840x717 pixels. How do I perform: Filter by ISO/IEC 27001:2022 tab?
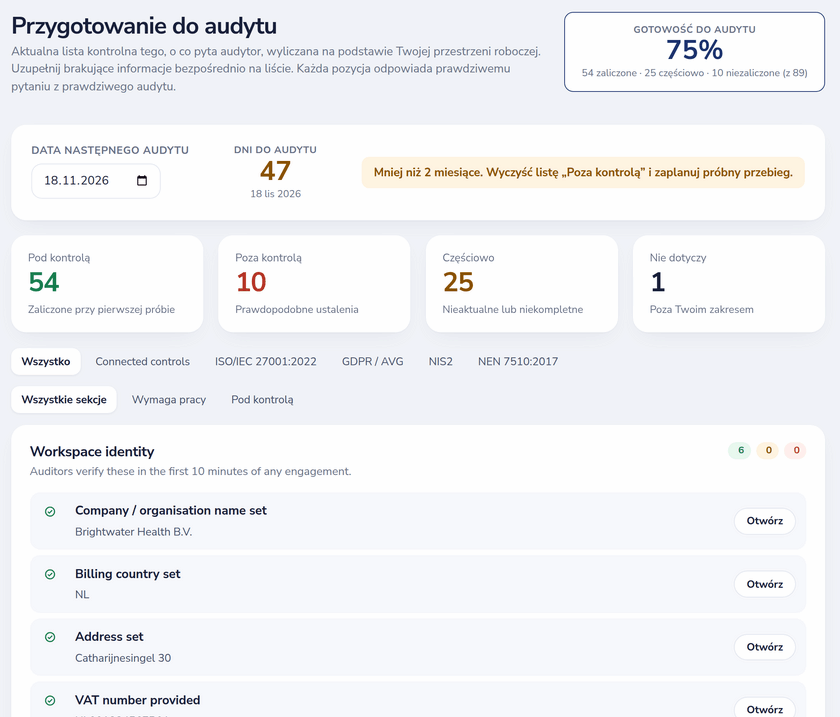[x=266, y=362]
